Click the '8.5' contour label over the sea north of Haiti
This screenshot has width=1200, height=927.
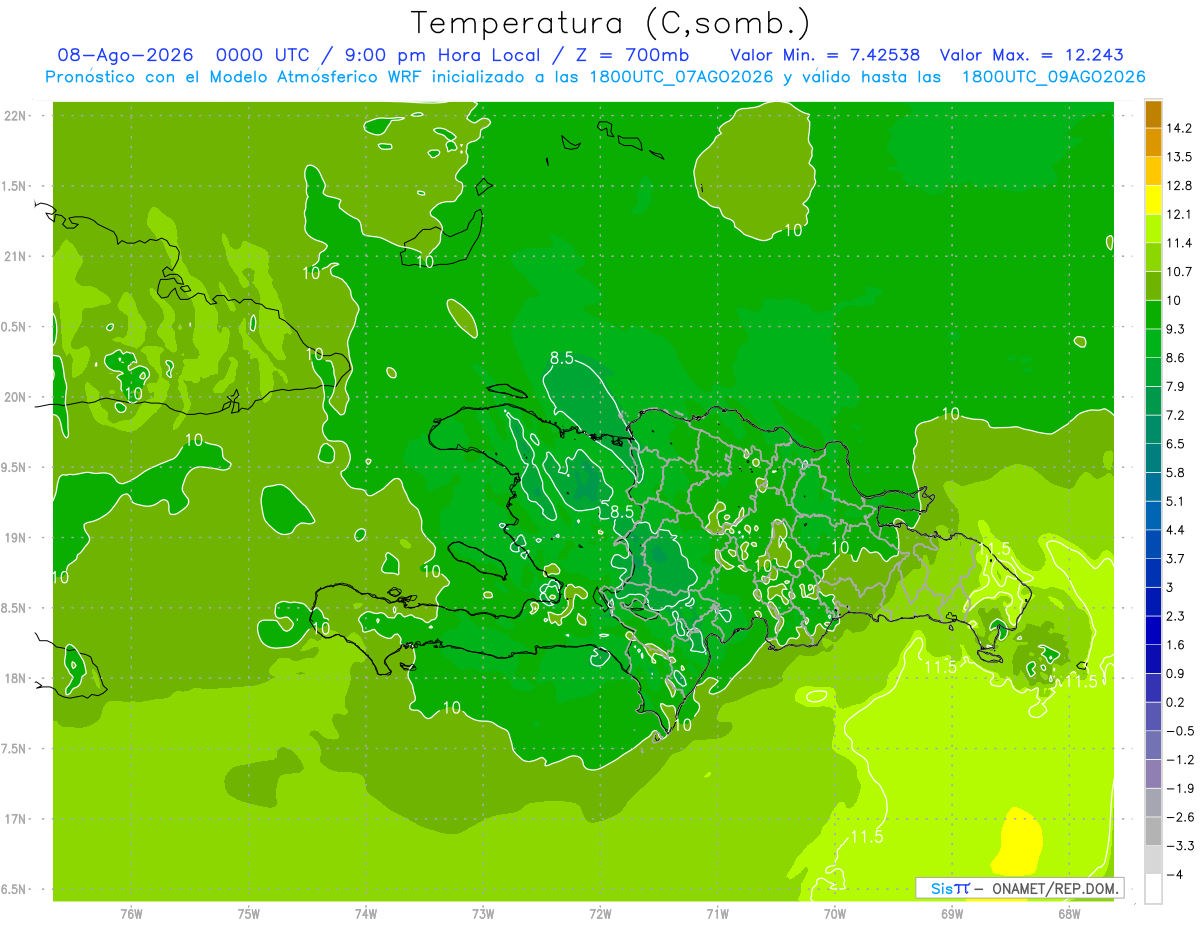[562, 358]
